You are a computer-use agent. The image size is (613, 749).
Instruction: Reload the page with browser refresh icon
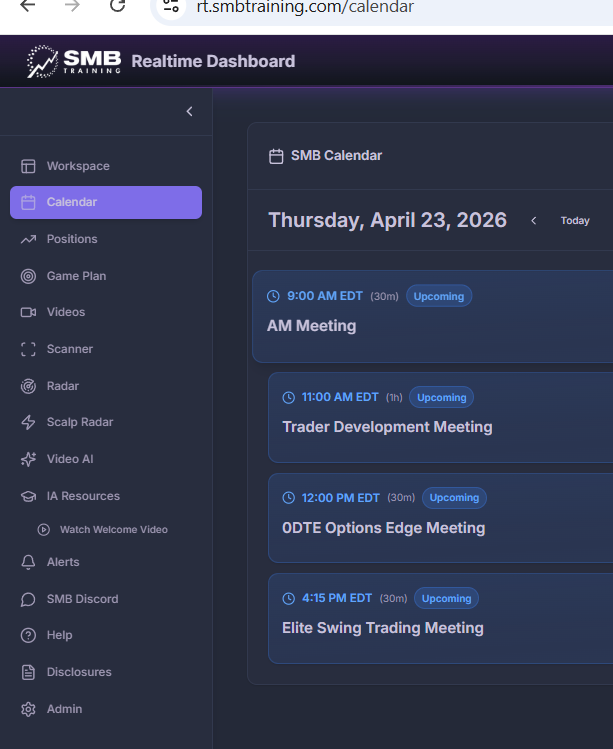coord(118,6)
